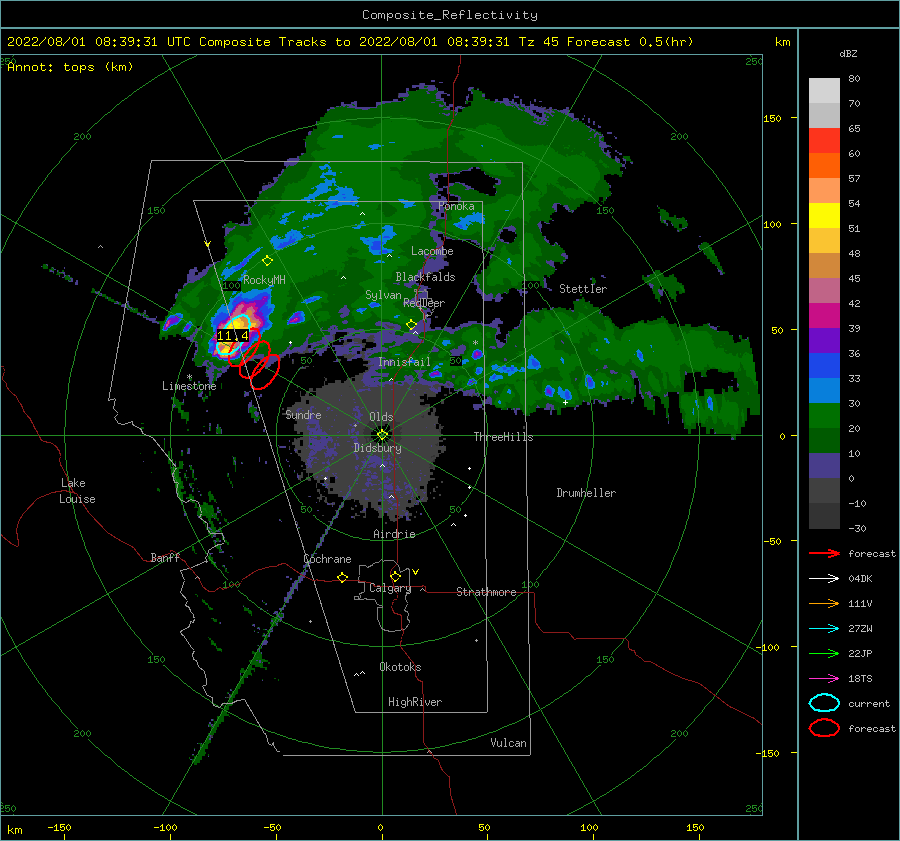
Task: Select the orange 111V track arrow
Action: tap(824, 603)
